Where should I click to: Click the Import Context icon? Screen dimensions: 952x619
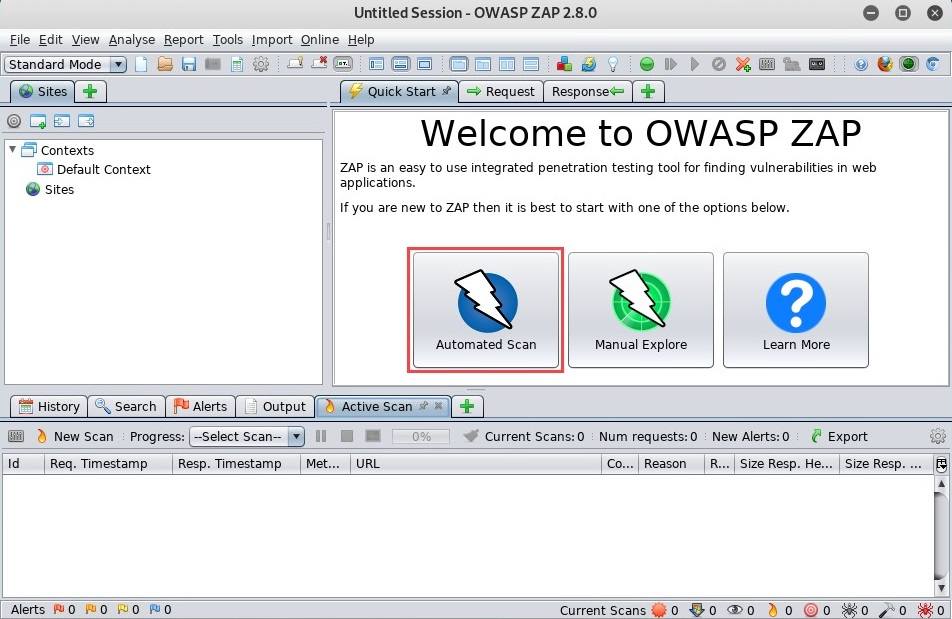[62, 121]
